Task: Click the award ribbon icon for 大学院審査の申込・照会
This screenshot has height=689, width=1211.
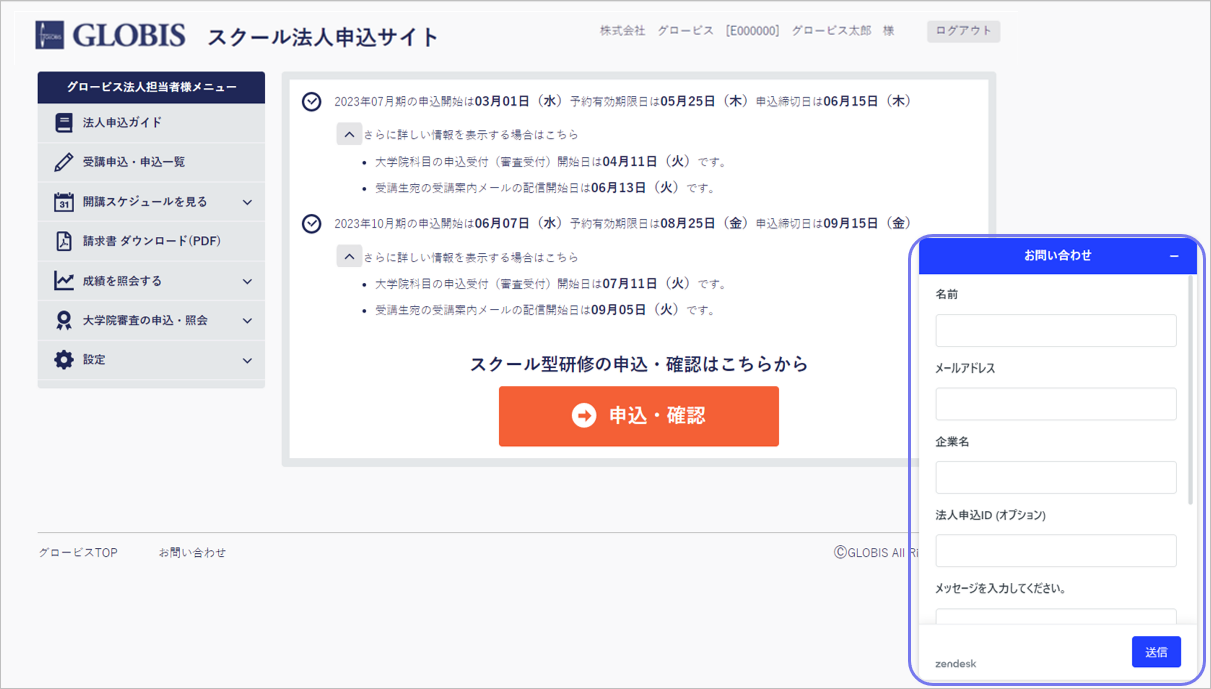Action: (x=64, y=320)
